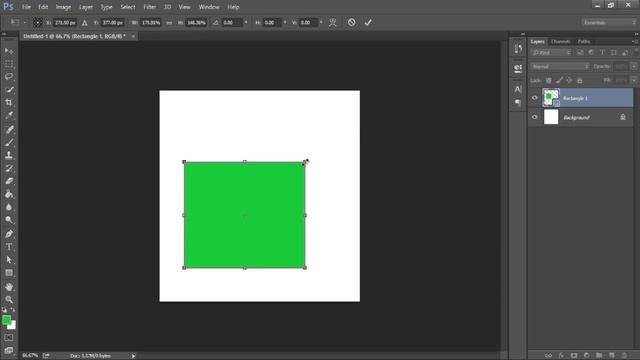Select the Blur tool

(9, 207)
